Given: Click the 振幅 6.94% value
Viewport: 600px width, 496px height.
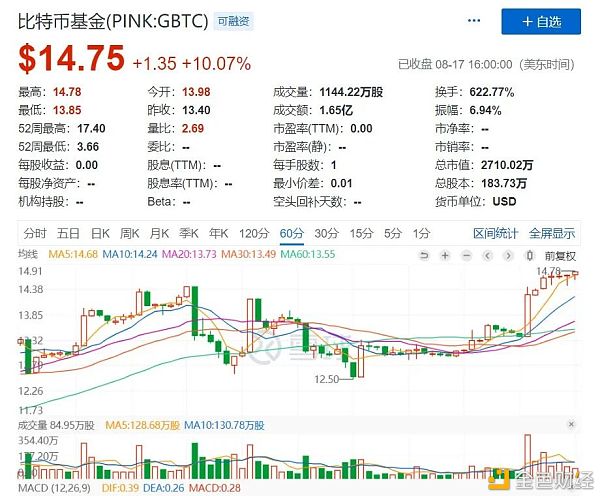Looking at the screenshot, I should click(x=485, y=111).
